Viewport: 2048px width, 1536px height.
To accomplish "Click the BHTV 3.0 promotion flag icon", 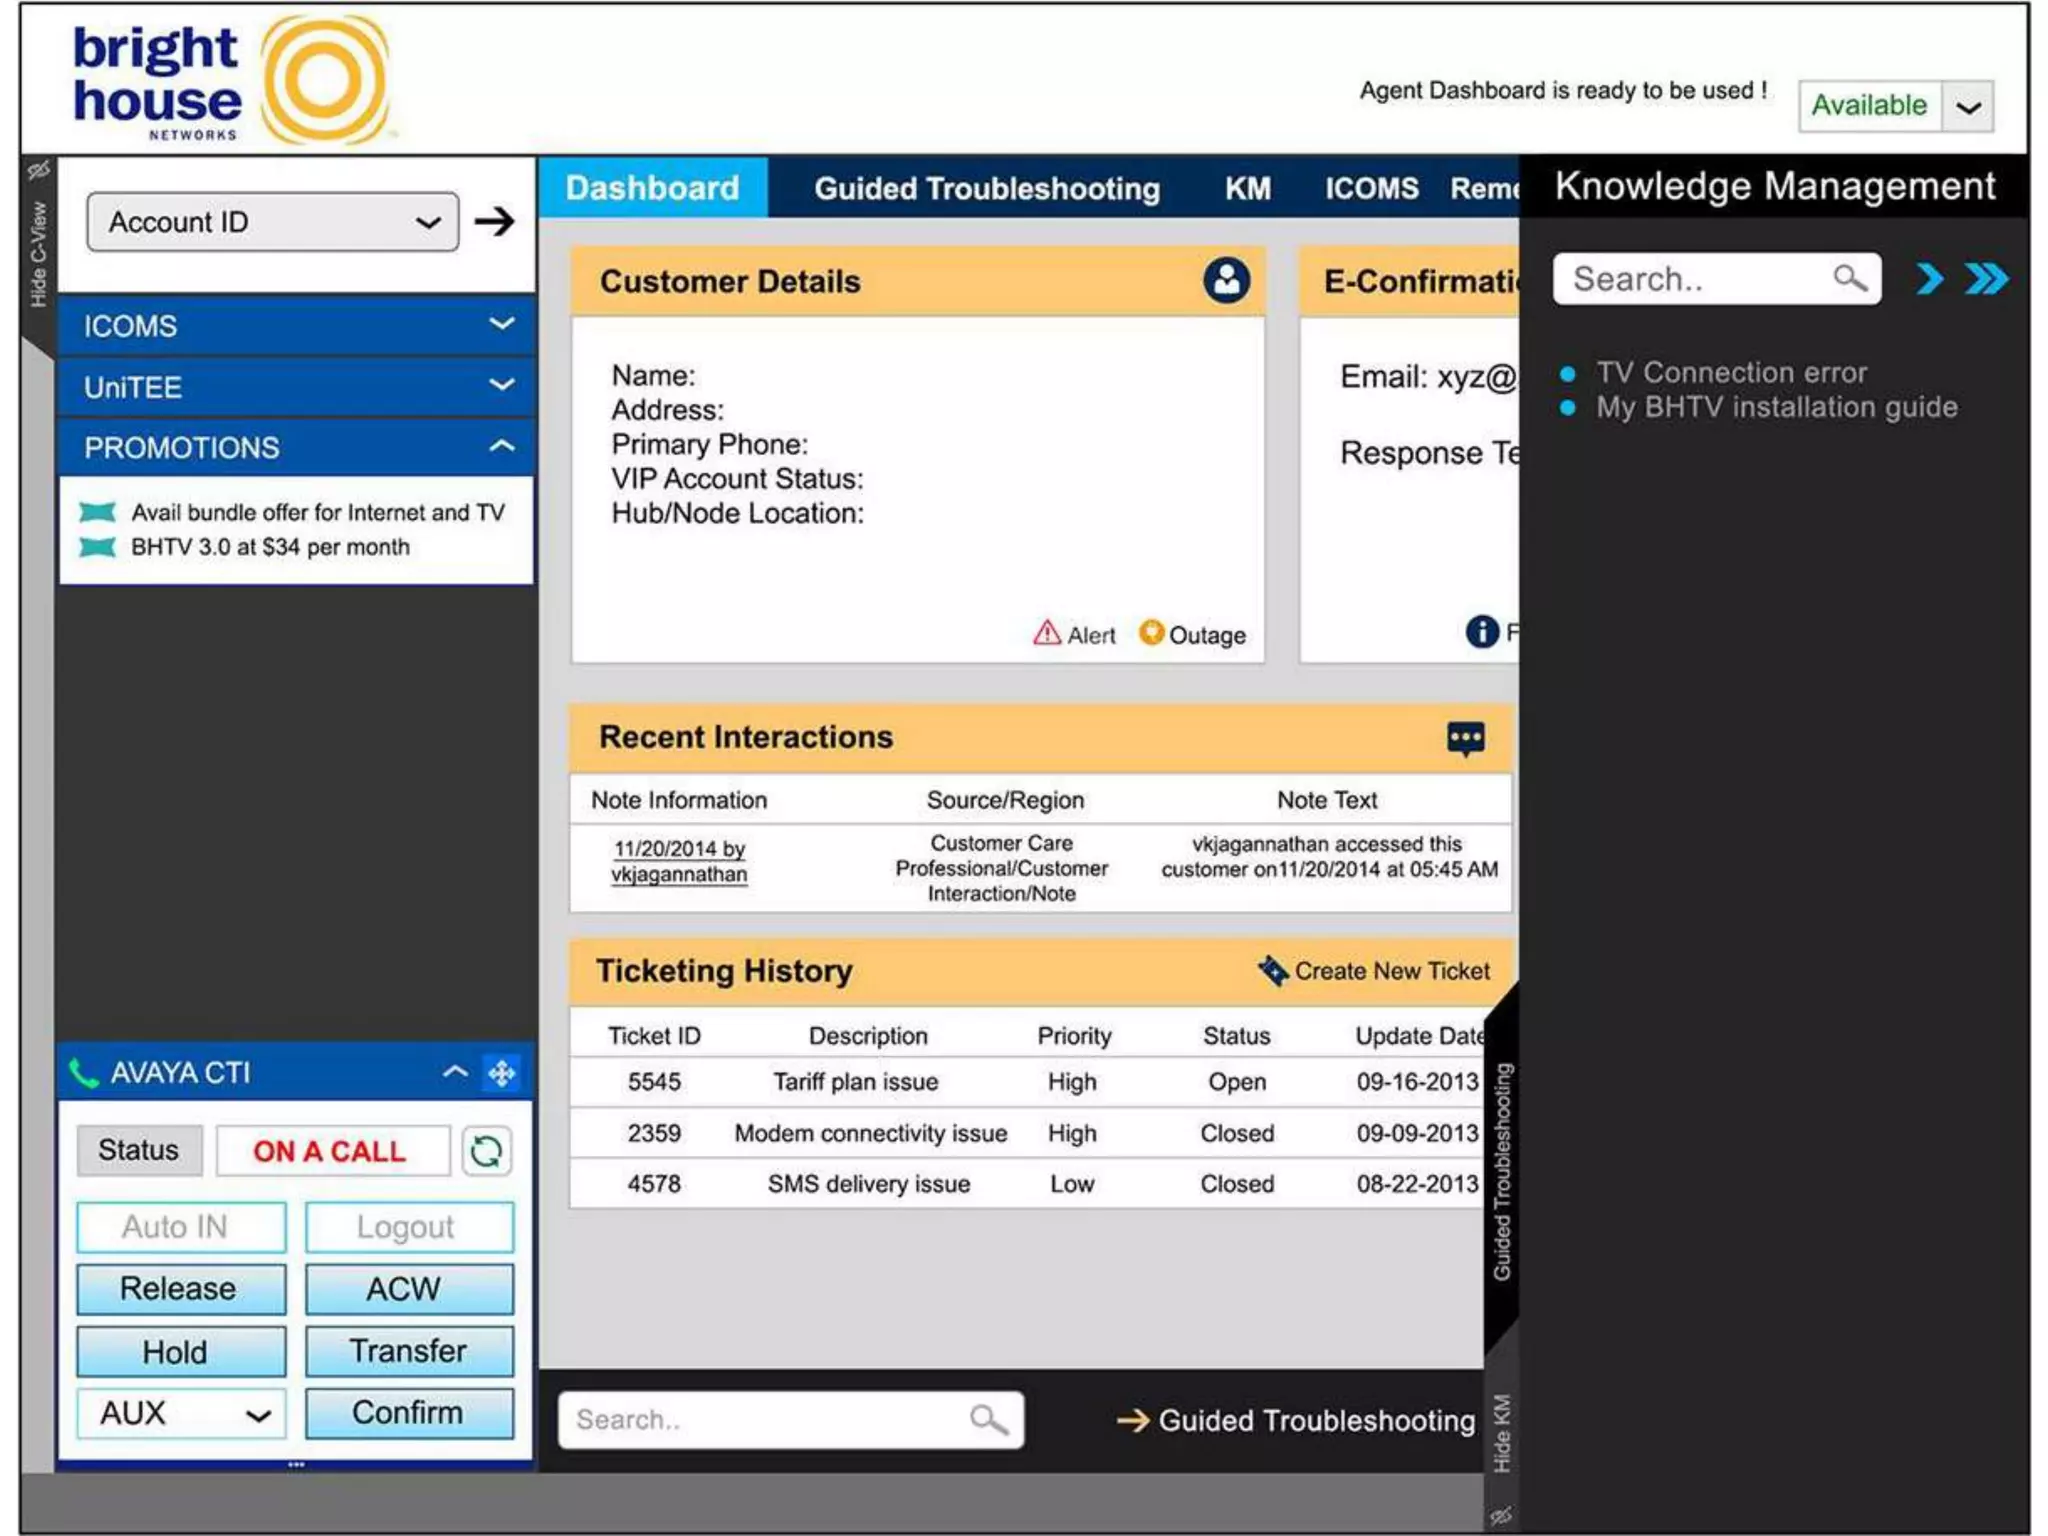I will (x=97, y=547).
